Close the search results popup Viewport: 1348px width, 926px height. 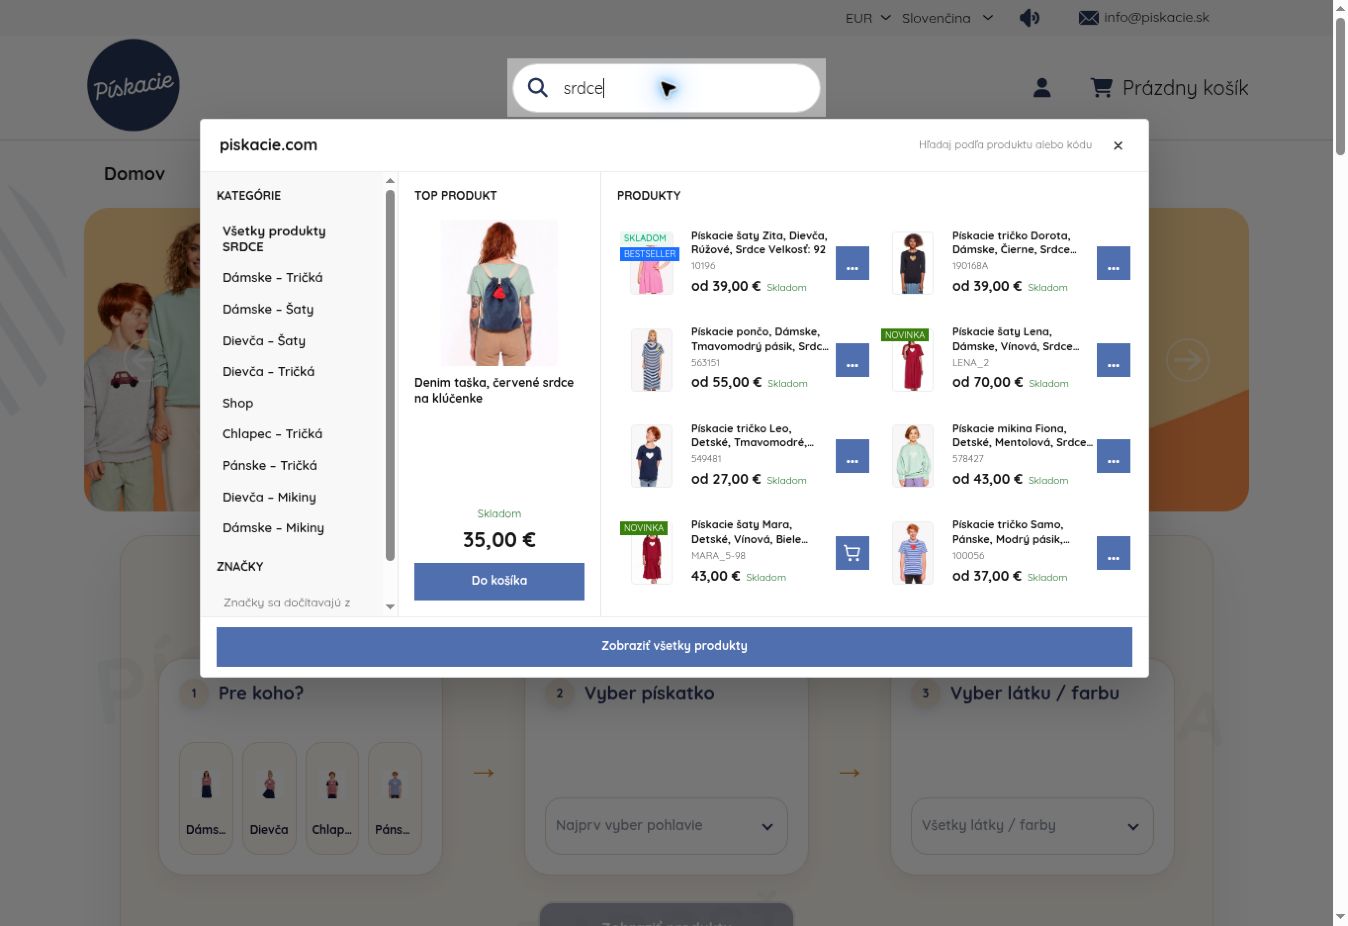tap(1118, 145)
